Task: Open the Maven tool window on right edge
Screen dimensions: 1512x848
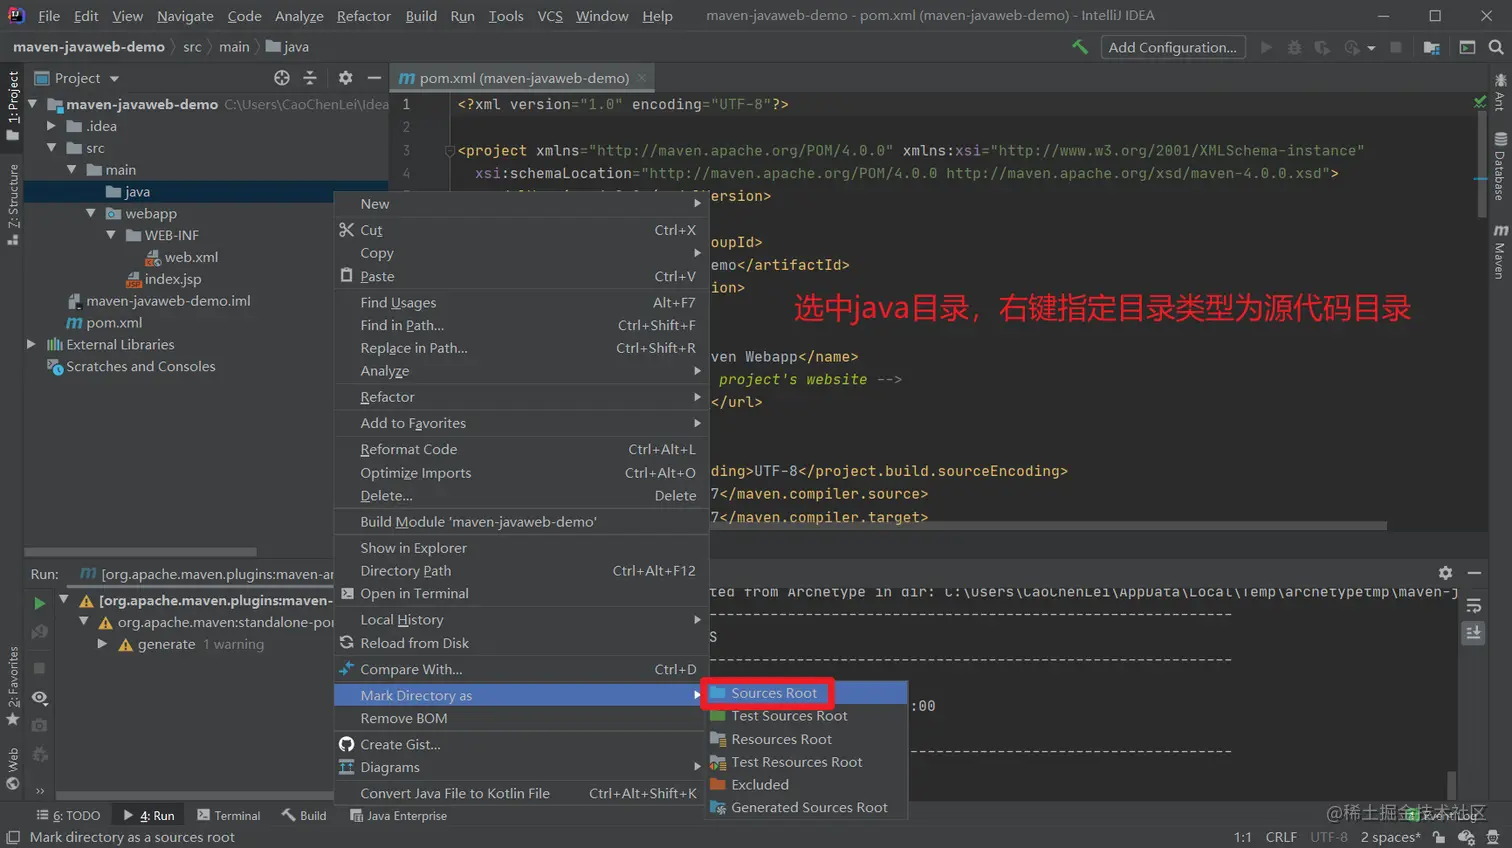Action: coord(1500,251)
